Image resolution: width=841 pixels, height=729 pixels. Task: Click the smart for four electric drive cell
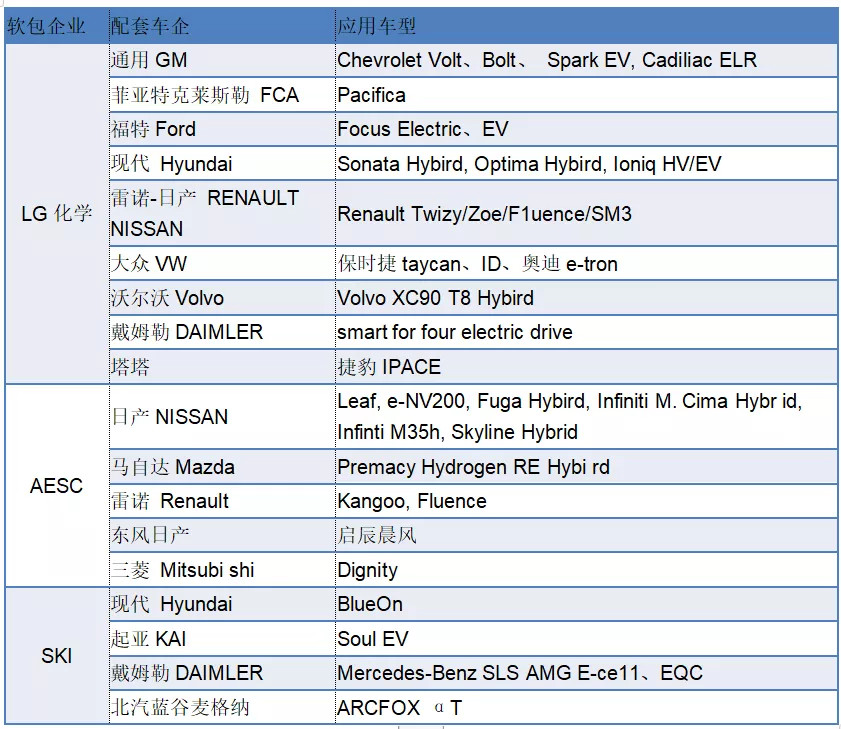coord(586,332)
